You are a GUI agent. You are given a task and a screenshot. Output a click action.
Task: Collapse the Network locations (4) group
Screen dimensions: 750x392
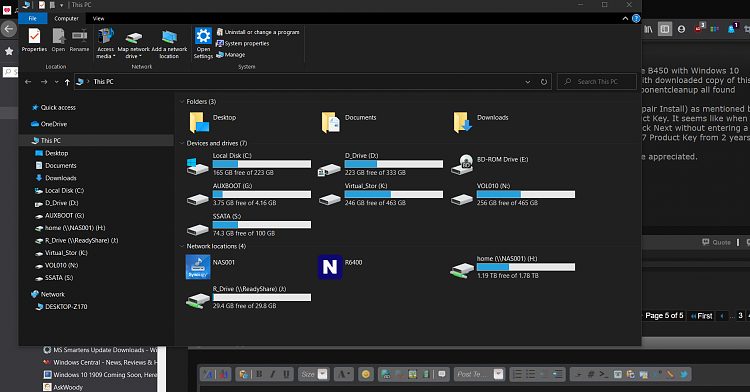182,246
